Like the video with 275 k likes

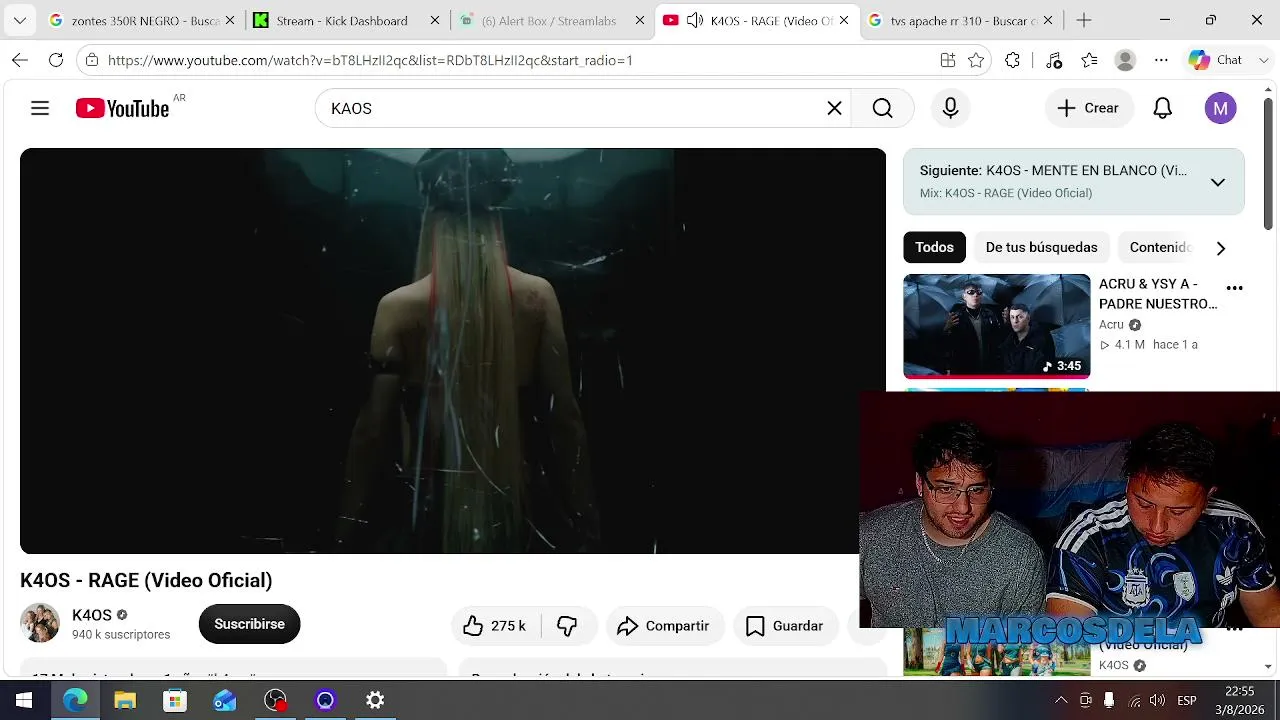pos(496,626)
